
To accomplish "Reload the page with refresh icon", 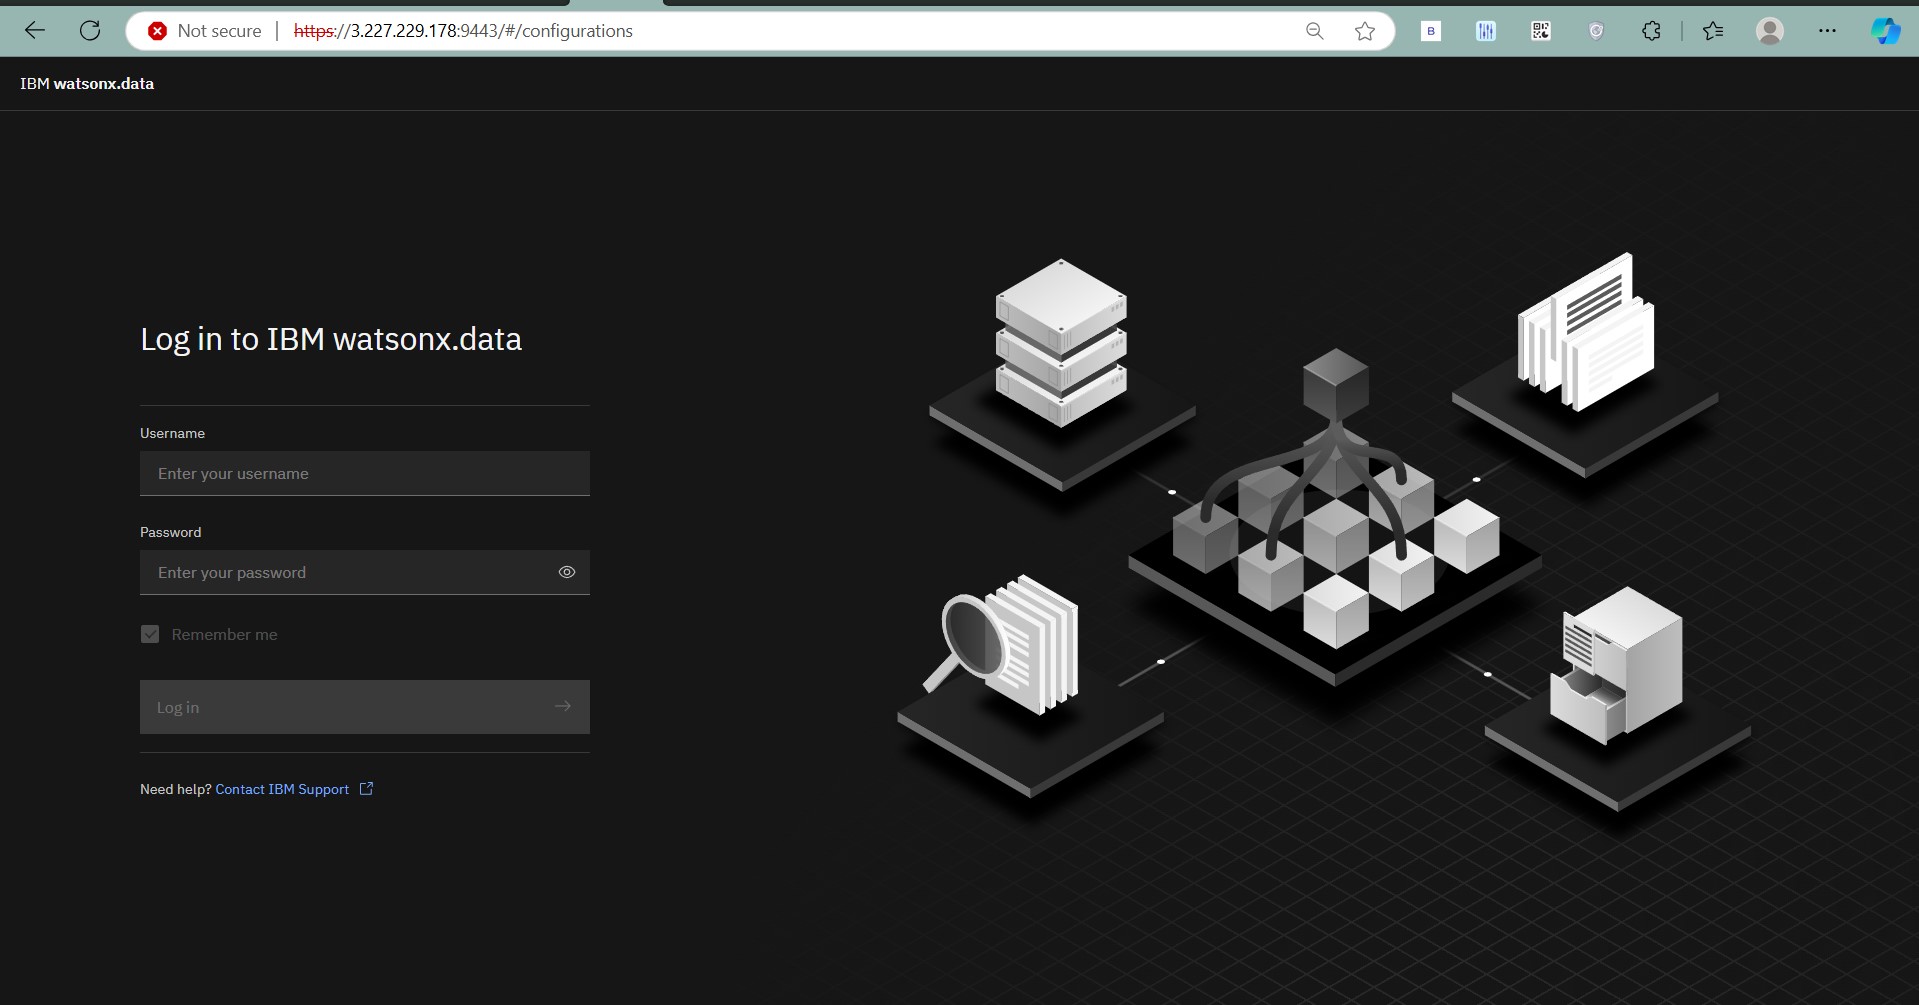I will (90, 31).
